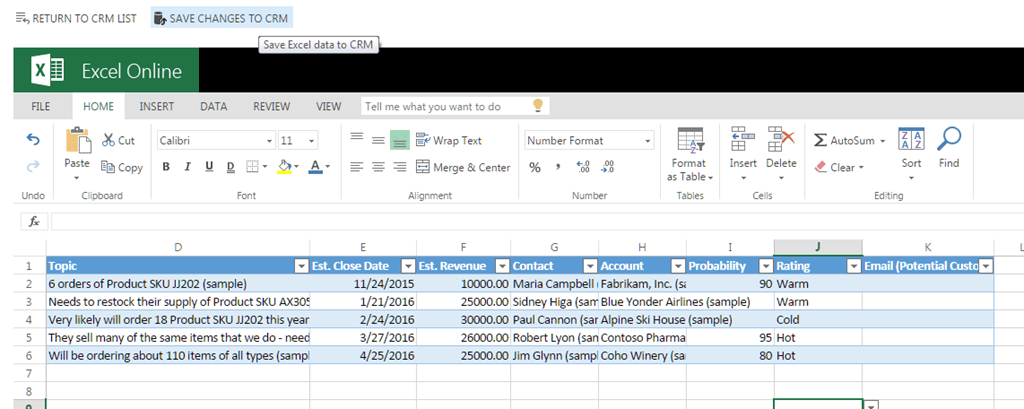Switch to the DATA tab
The width and height of the screenshot is (1024, 409).
coord(214,106)
